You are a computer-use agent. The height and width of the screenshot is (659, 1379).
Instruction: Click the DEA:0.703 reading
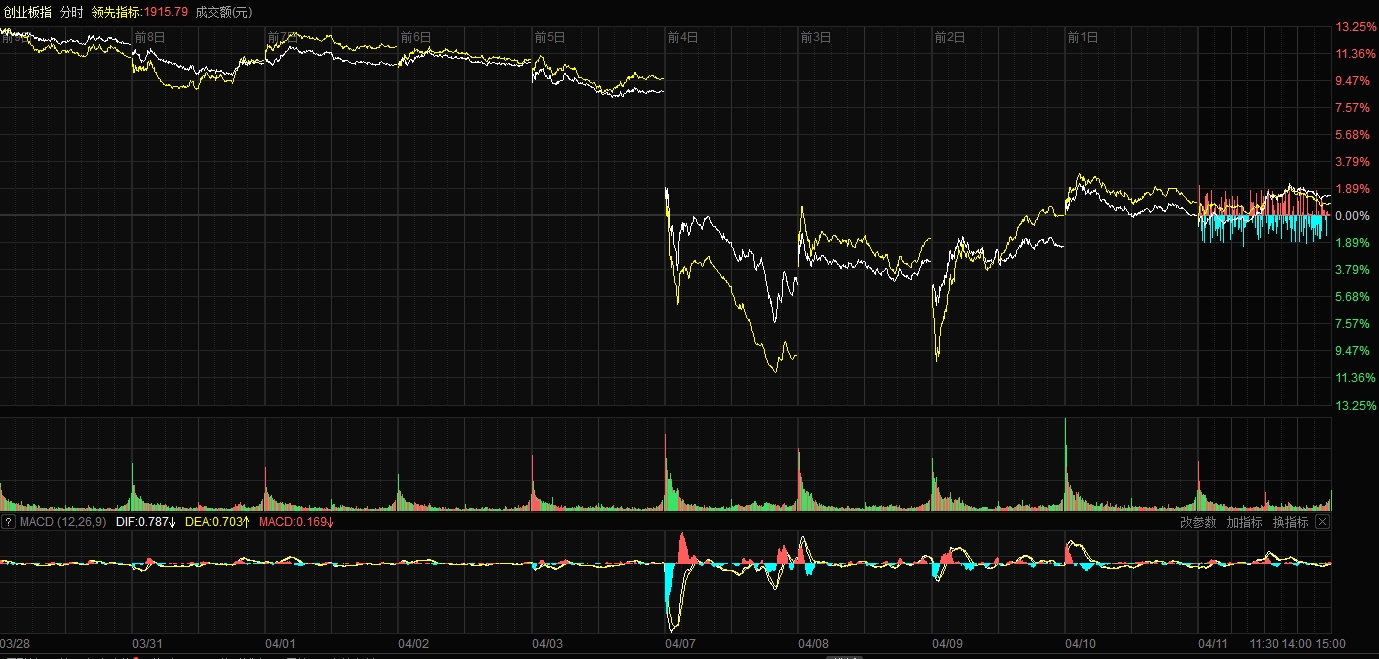click(218, 522)
